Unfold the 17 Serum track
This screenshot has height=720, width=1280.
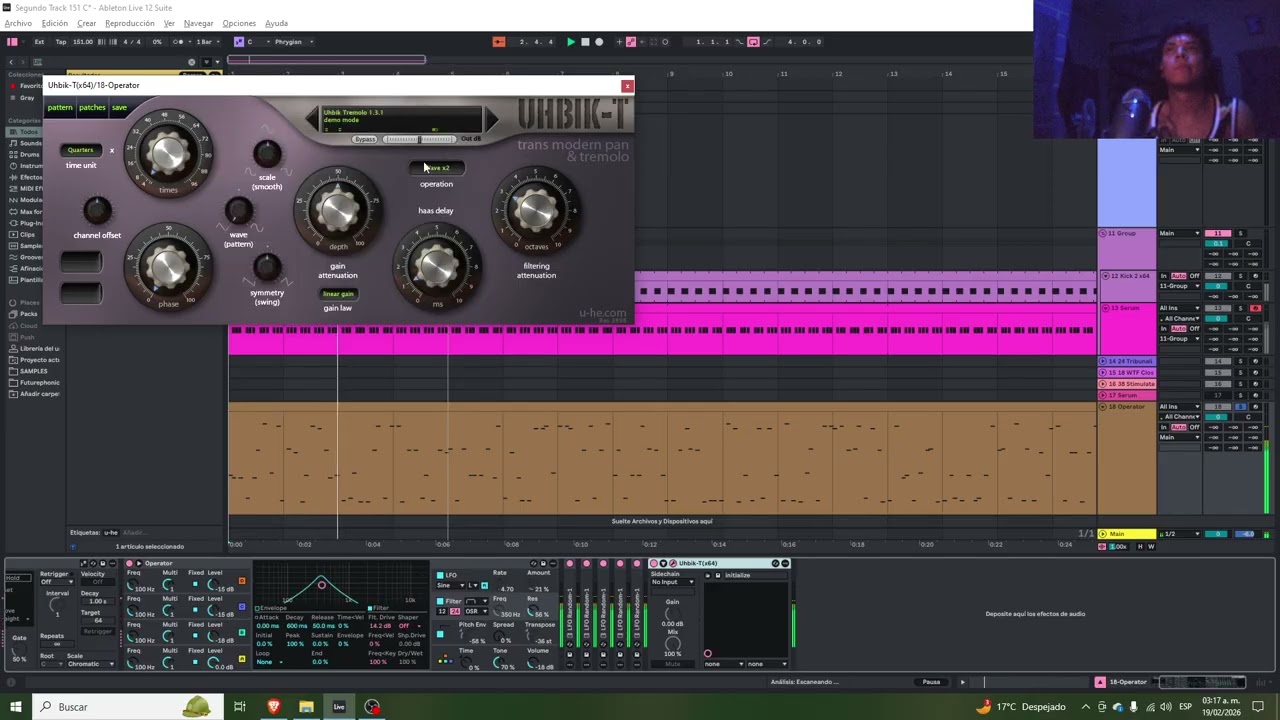pos(1104,395)
